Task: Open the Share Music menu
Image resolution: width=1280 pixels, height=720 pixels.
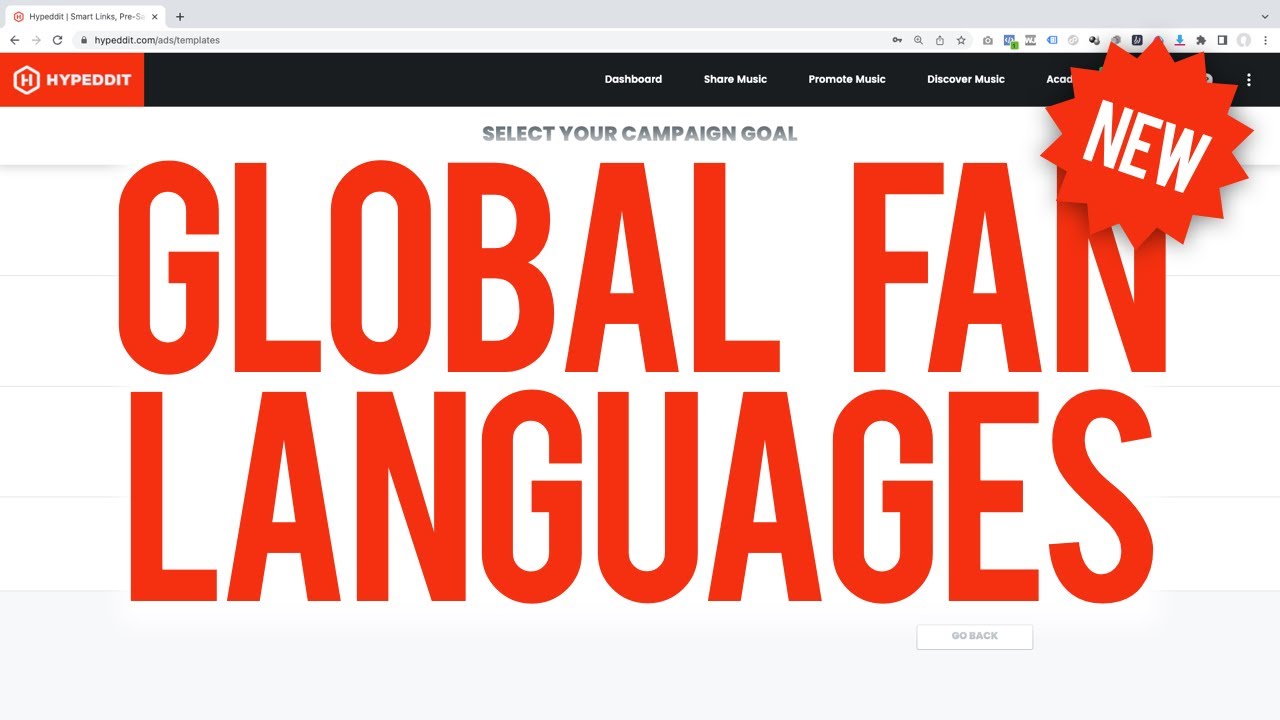Action: point(735,79)
